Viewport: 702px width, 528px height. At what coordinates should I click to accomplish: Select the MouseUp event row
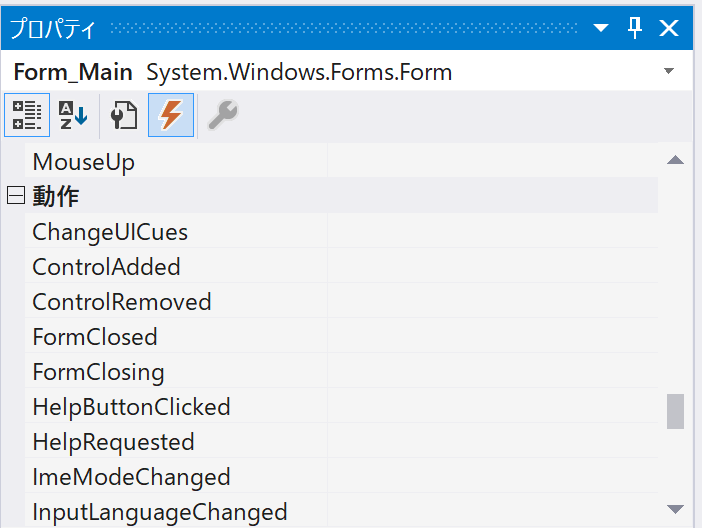click(x=84, y=161)
